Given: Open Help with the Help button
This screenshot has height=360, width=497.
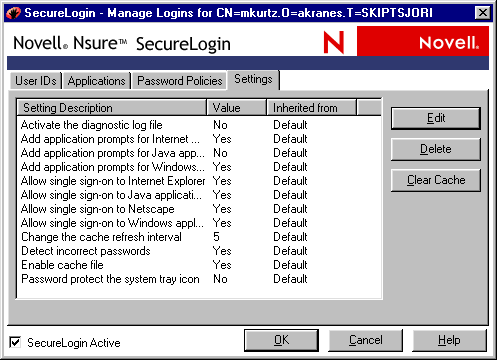Looking at the screenshot, I should 449,340.
